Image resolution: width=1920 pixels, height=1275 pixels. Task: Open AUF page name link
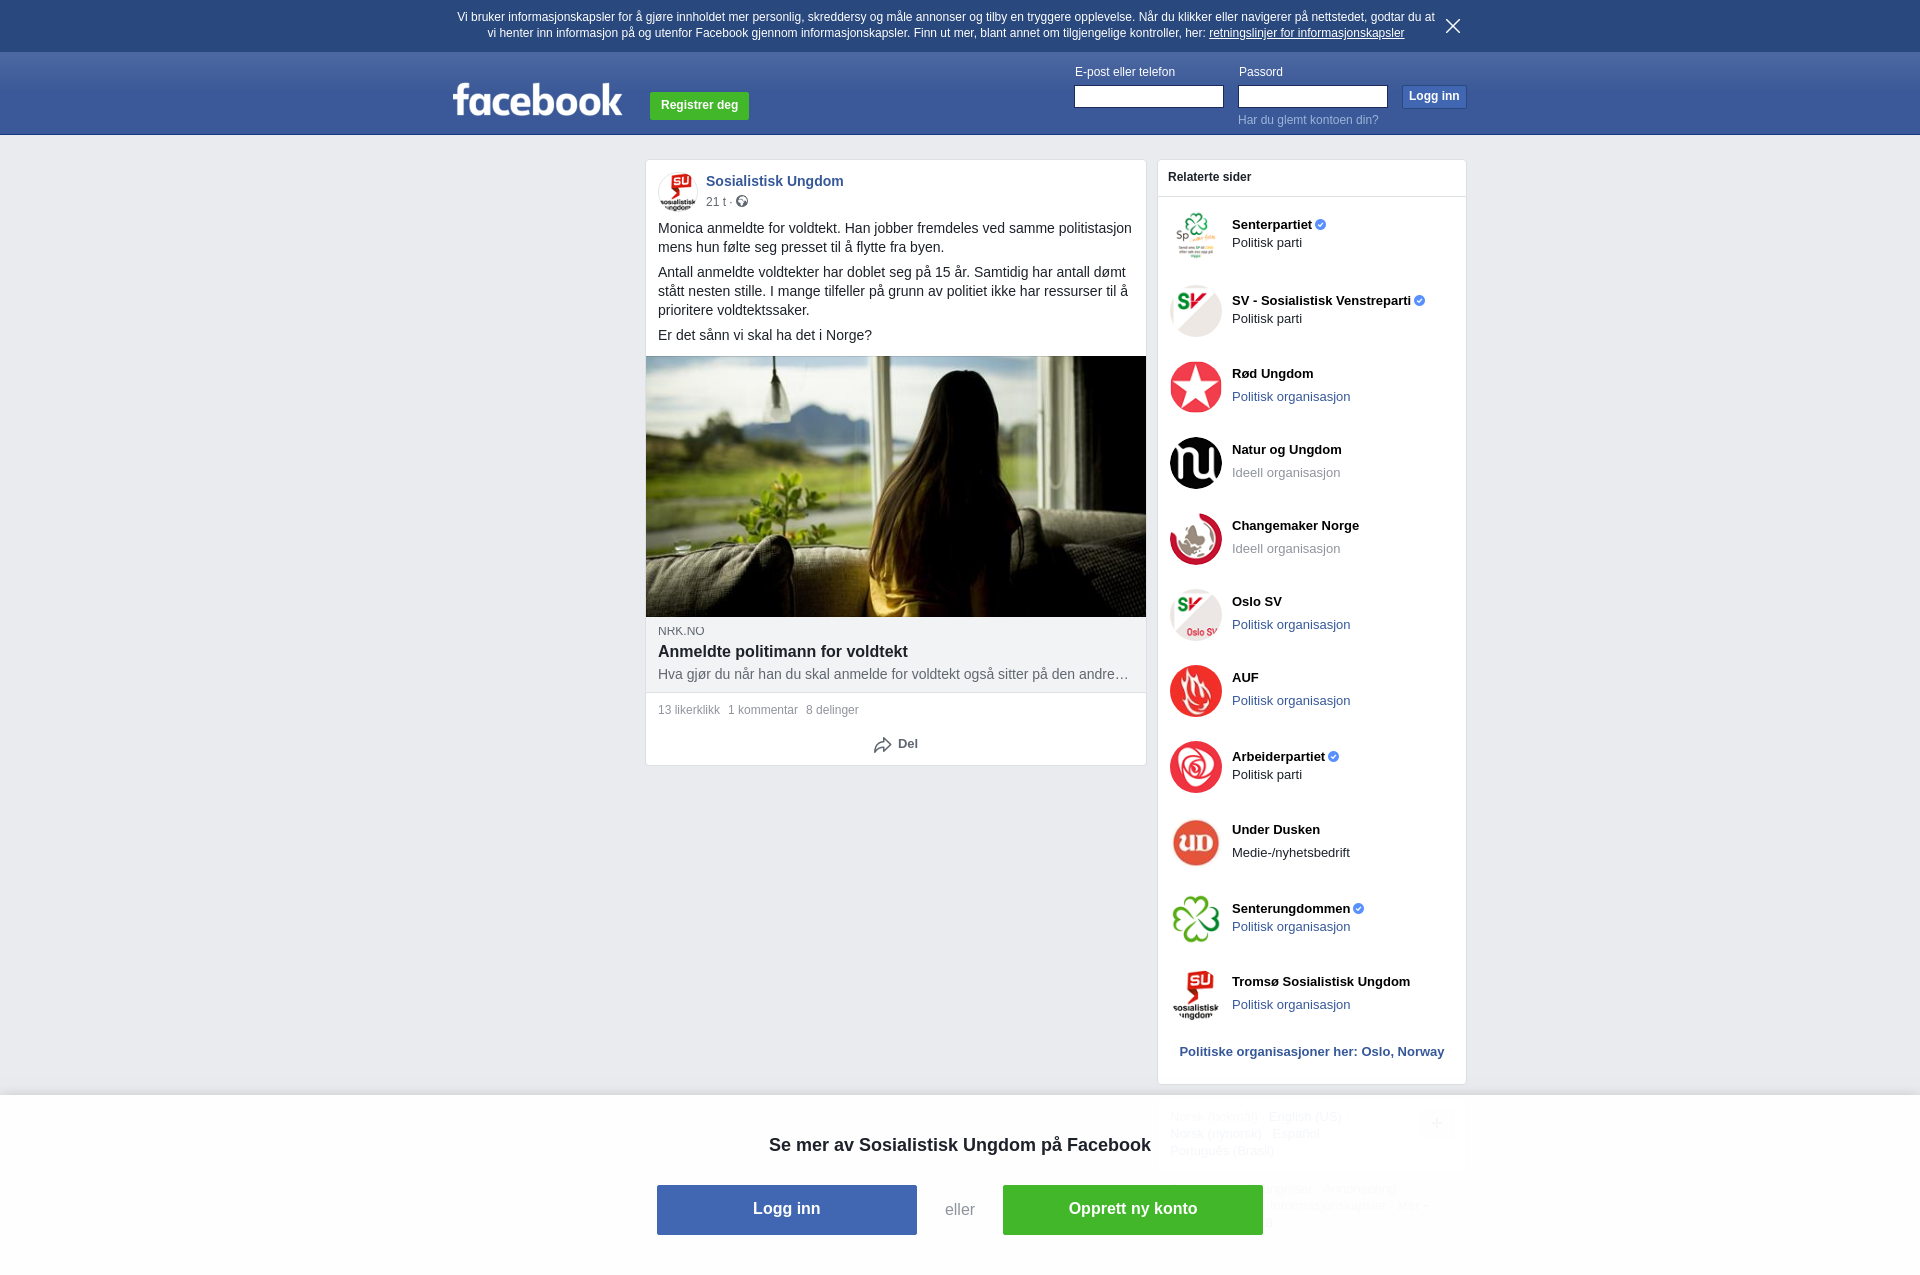[x=1245, y=678]
